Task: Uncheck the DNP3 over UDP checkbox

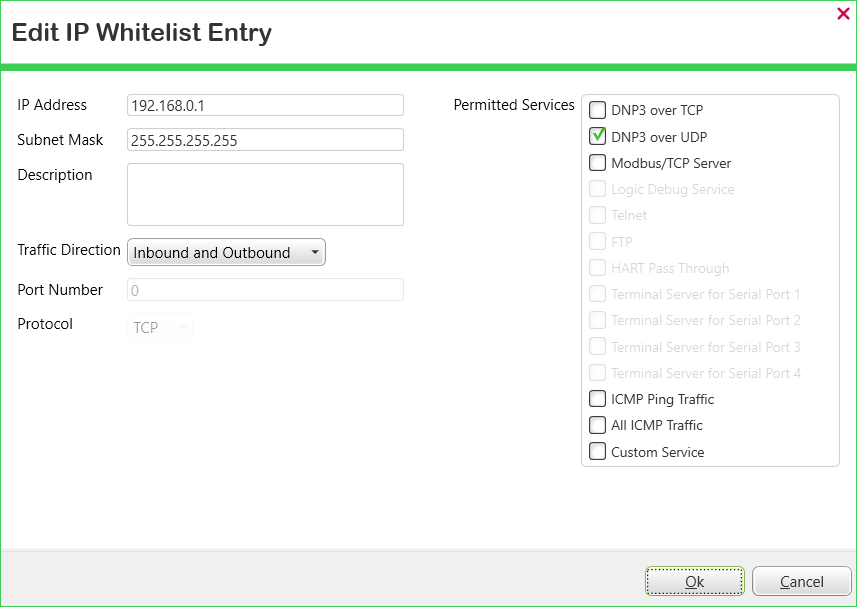Action: 598,137
